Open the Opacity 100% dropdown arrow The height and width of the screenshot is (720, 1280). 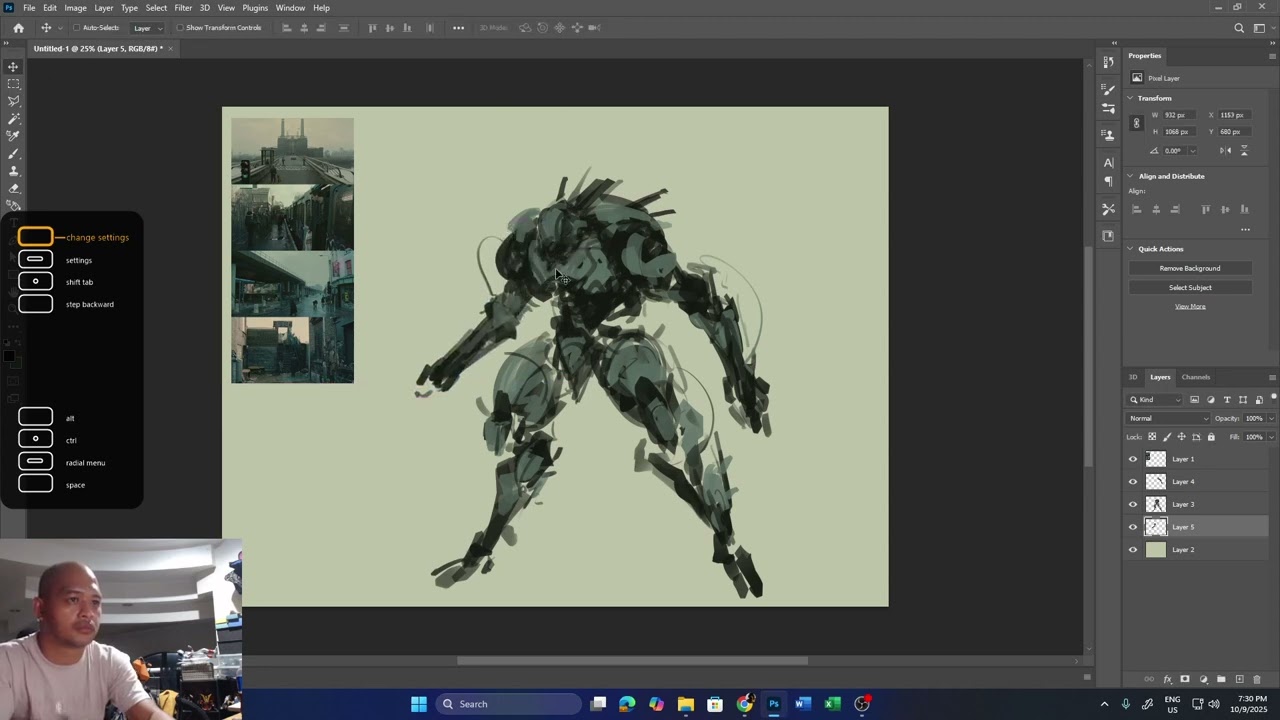click(x=1271, y=418)
